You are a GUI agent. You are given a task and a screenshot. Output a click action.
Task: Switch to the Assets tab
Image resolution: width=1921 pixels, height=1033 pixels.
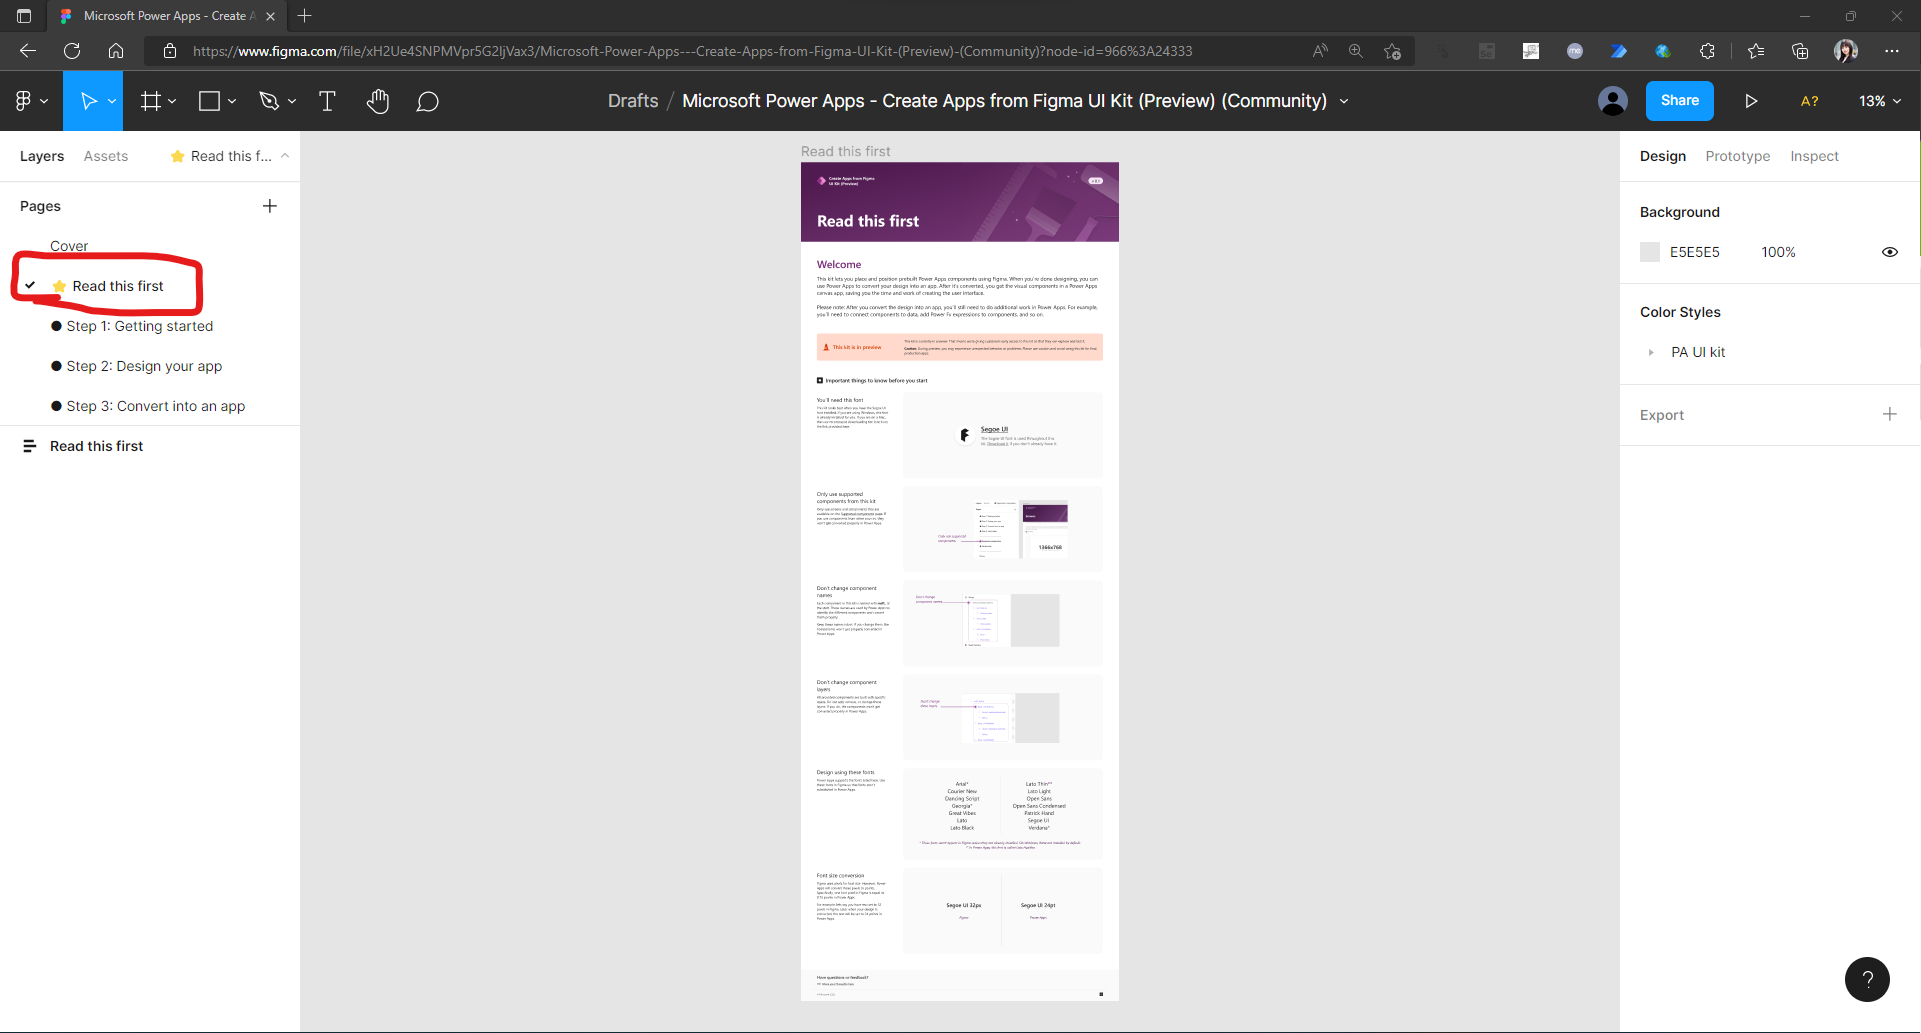(x=106, y=156)
